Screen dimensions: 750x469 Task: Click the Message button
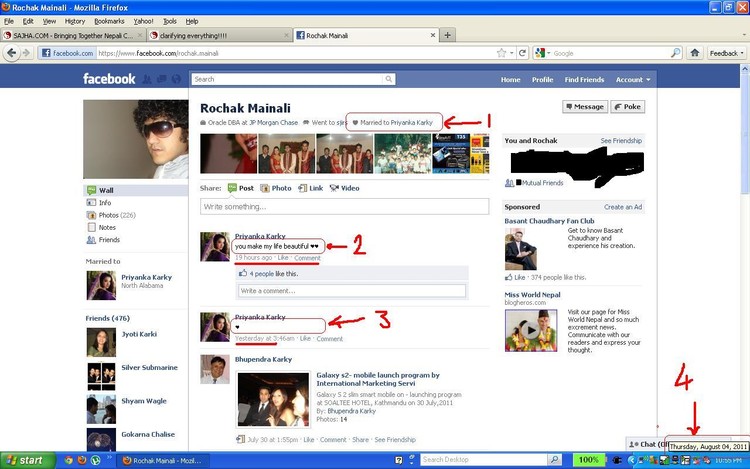(584, 106)
